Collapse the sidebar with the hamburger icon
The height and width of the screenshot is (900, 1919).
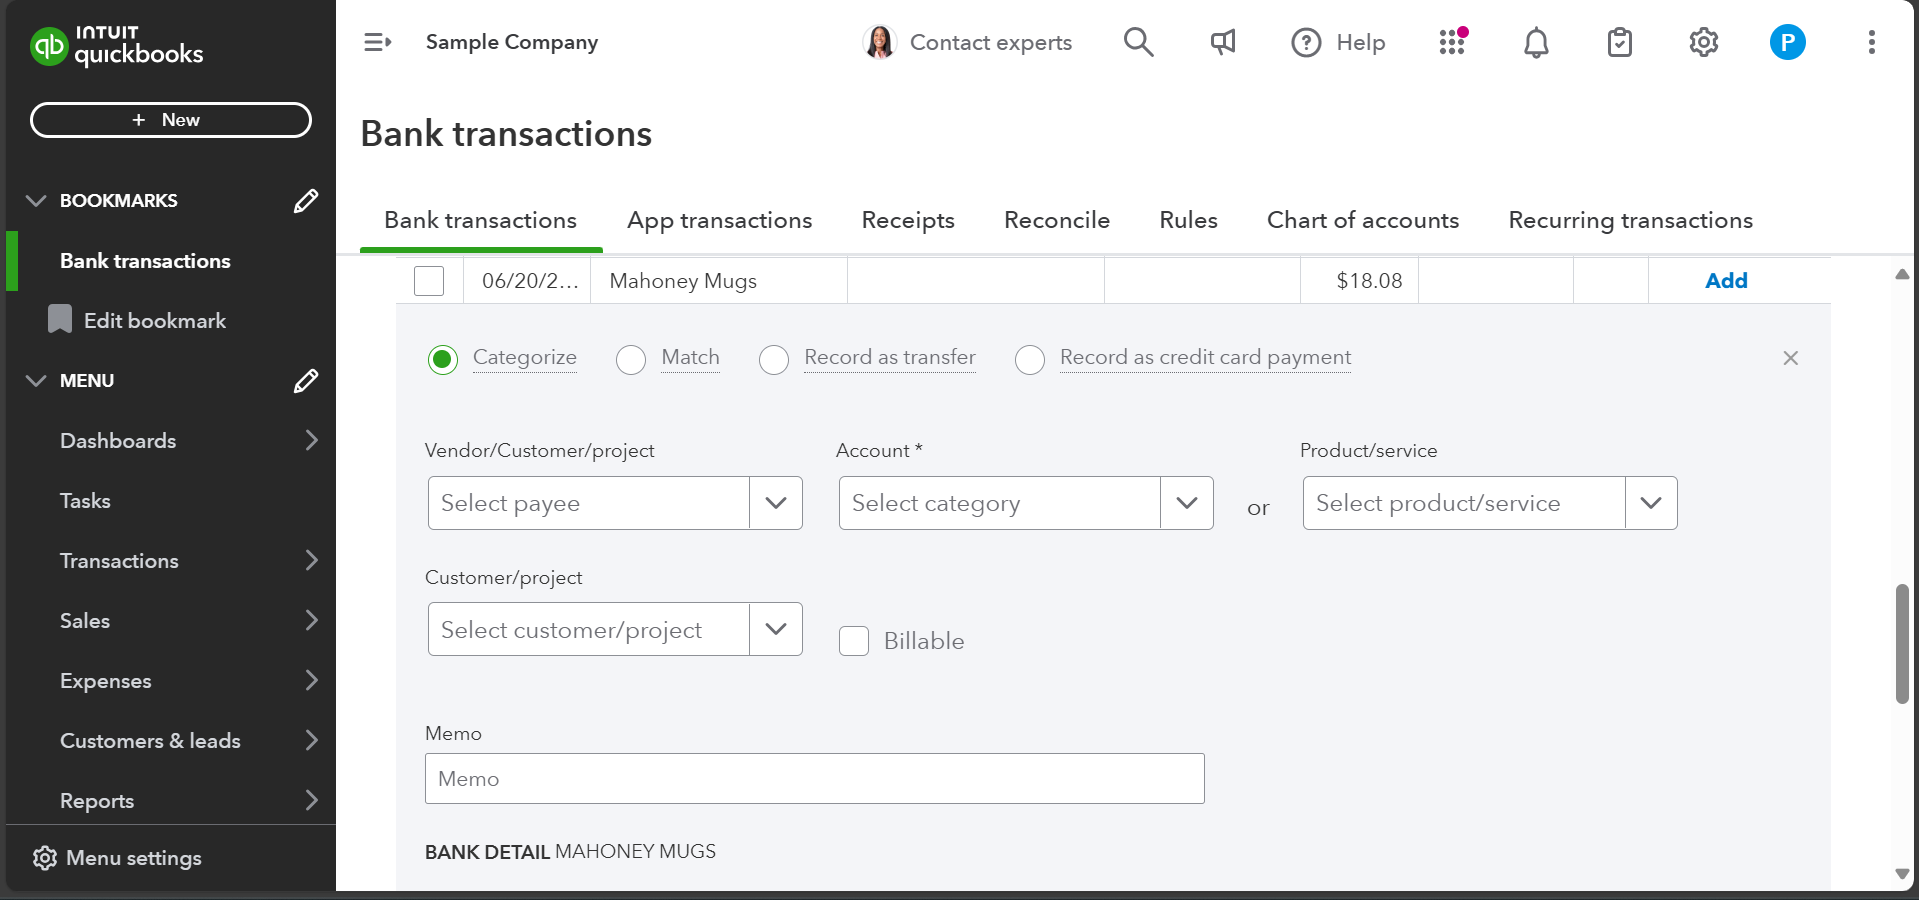[377, 42]
